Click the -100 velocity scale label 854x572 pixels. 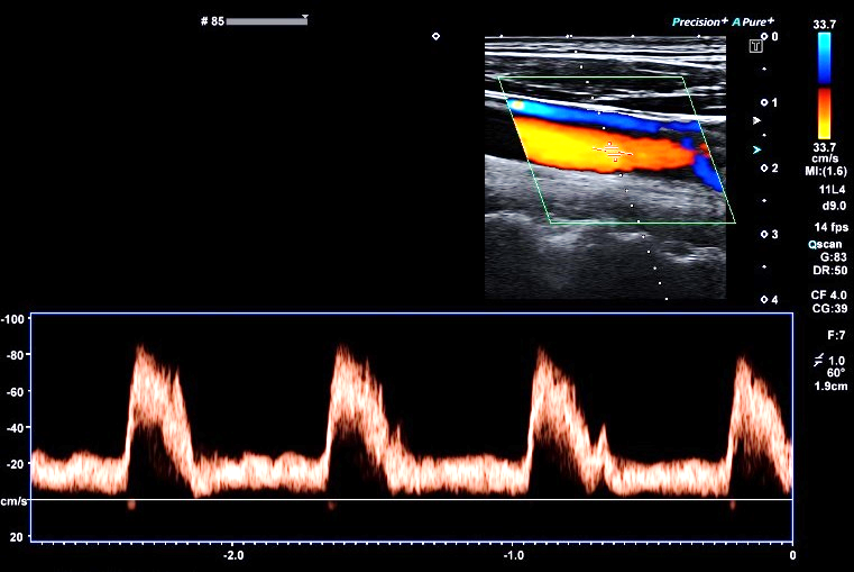pyautogui.click(x=14, y=319)
